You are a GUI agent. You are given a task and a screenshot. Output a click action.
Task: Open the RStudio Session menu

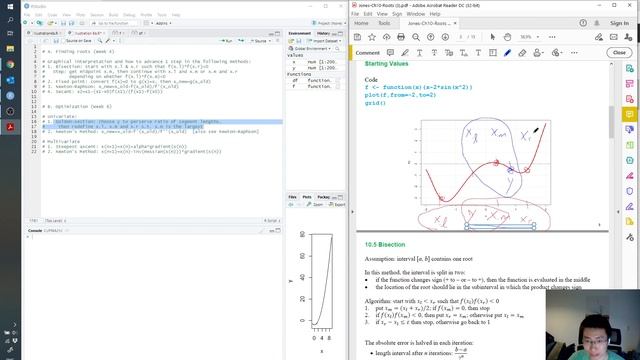[x=97, y=15]
